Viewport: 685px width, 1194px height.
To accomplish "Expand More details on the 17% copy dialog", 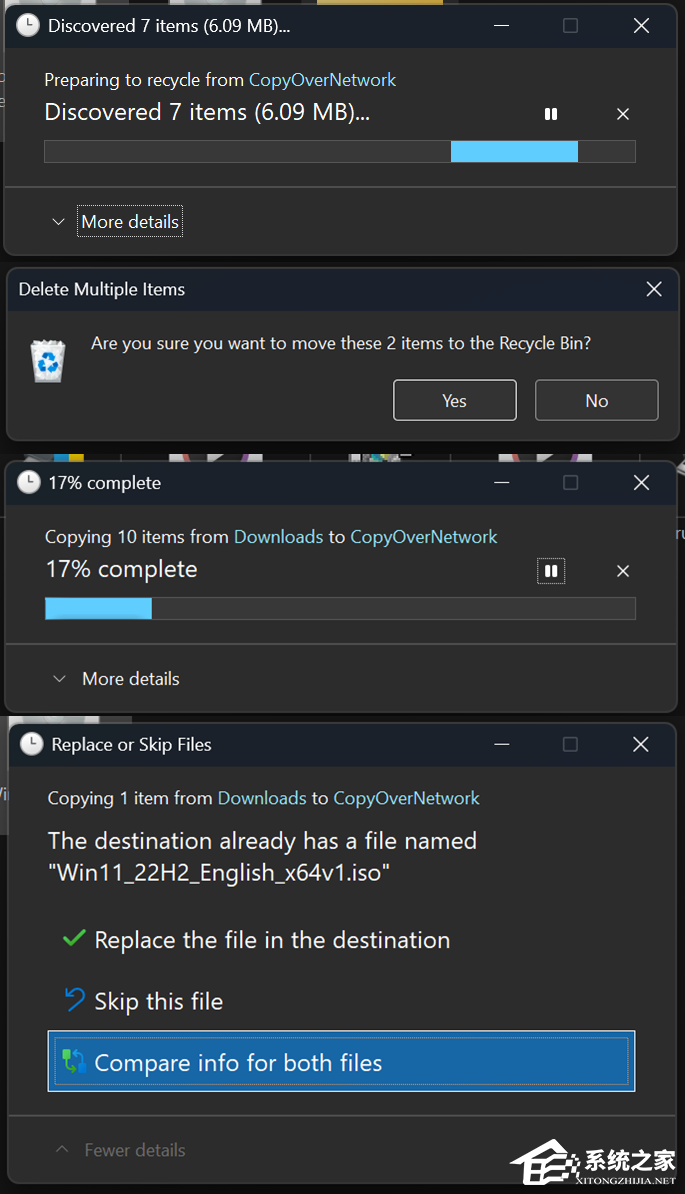I will coord(130,678).
